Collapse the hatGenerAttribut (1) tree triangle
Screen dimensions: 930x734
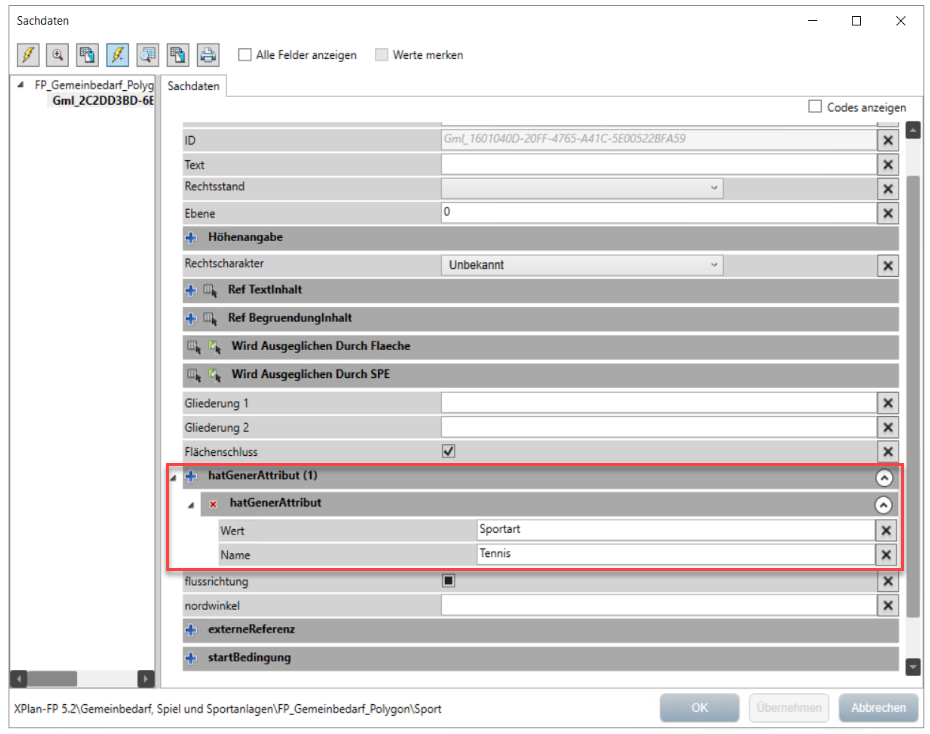point(174,477)
